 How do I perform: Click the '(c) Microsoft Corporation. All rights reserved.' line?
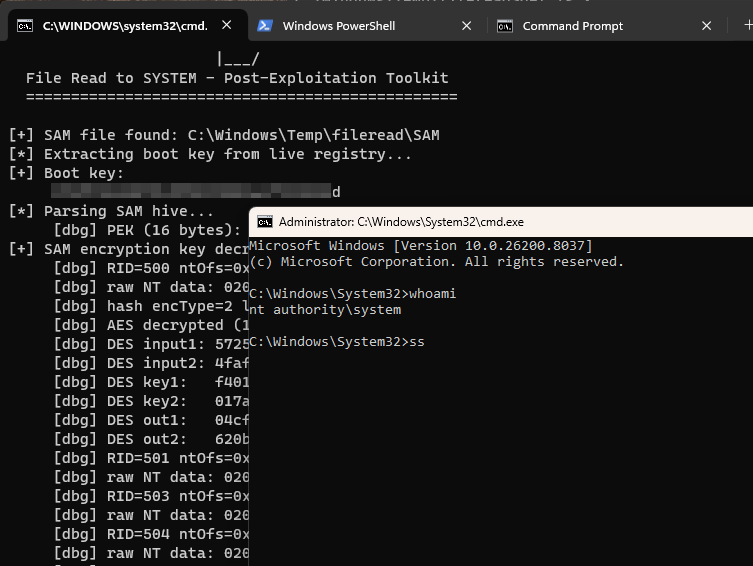click(437, 262)
